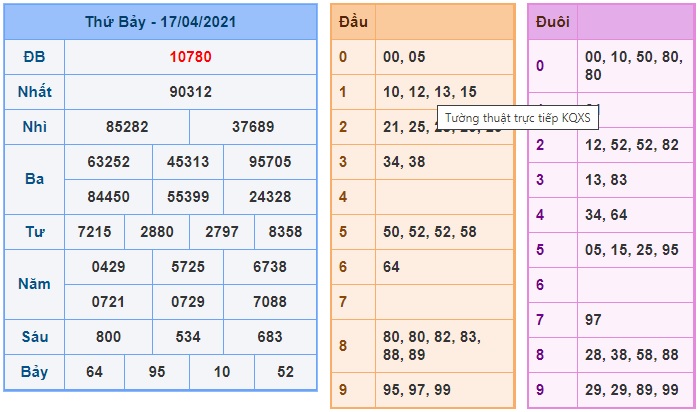The width and height of the screenshot is (700, 412).
Task: Select Đầu values "95, 97, 99"
Action: pos(417,390)
